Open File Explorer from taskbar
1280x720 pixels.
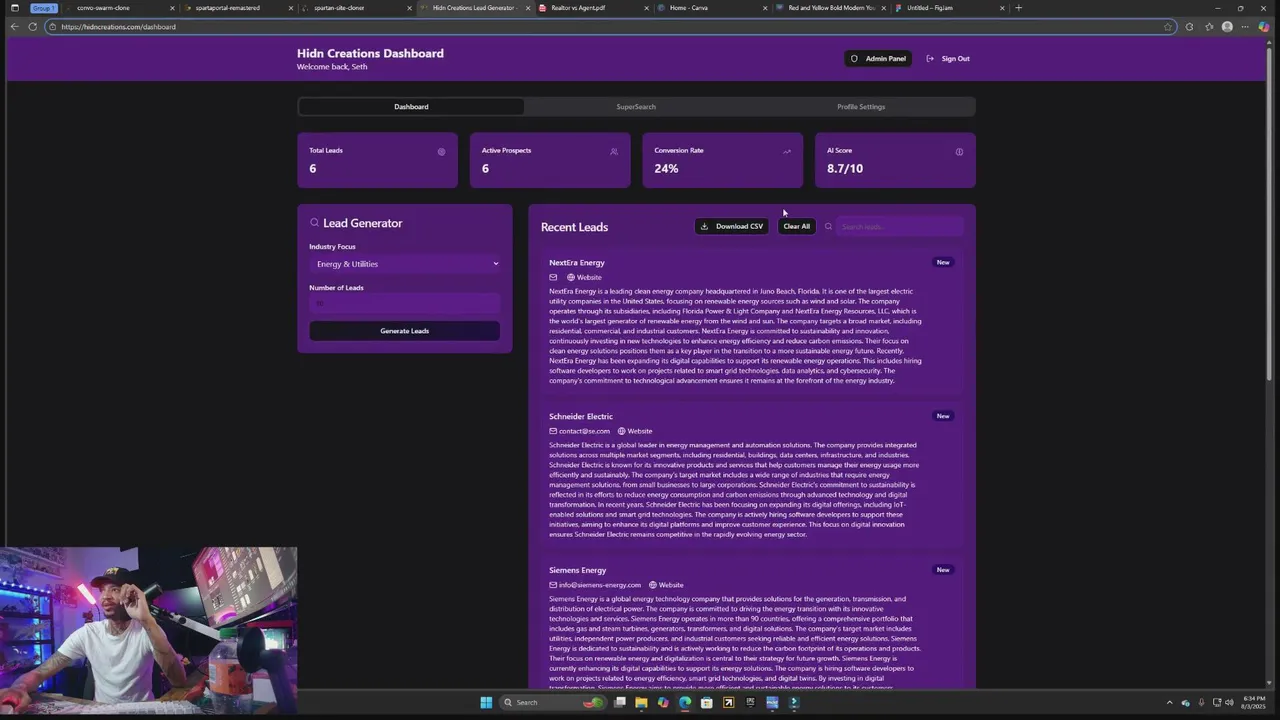point(641,702)
